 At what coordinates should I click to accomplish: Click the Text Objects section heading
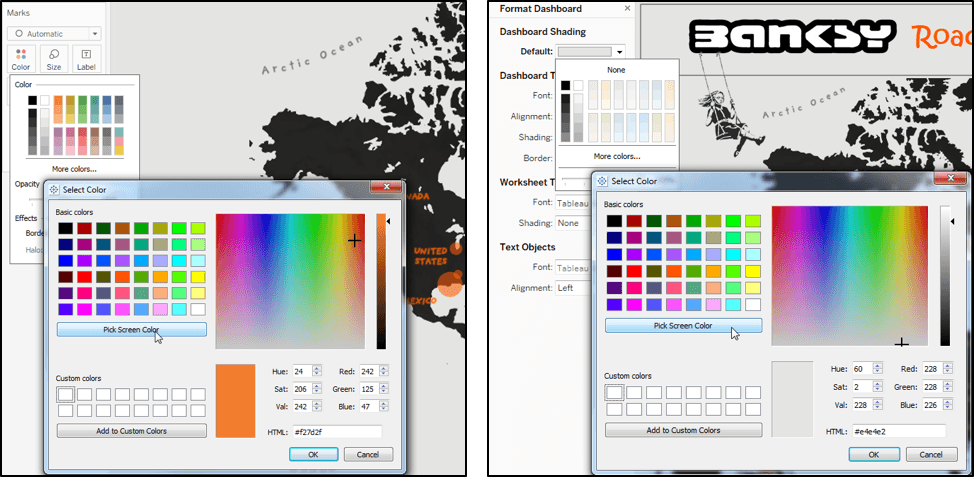click(x=527, y=247)
